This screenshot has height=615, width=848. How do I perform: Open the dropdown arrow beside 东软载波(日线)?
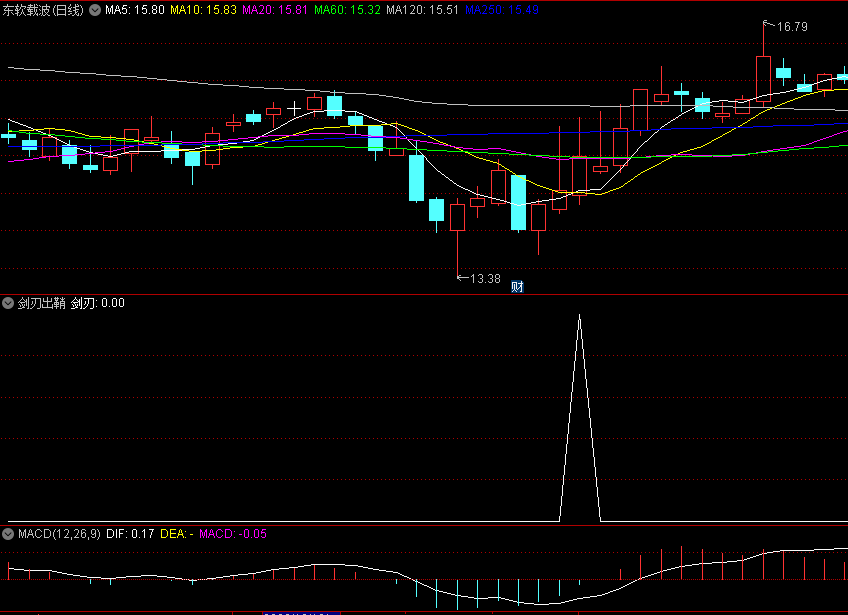click(95, 10)
